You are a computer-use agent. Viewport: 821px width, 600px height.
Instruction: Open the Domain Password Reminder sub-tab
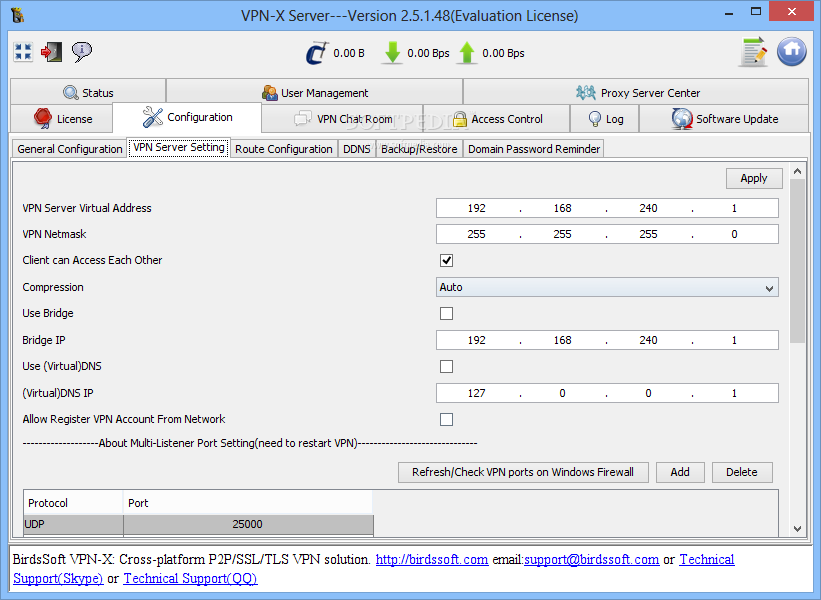pyautogui.click(x=534, y=149)
